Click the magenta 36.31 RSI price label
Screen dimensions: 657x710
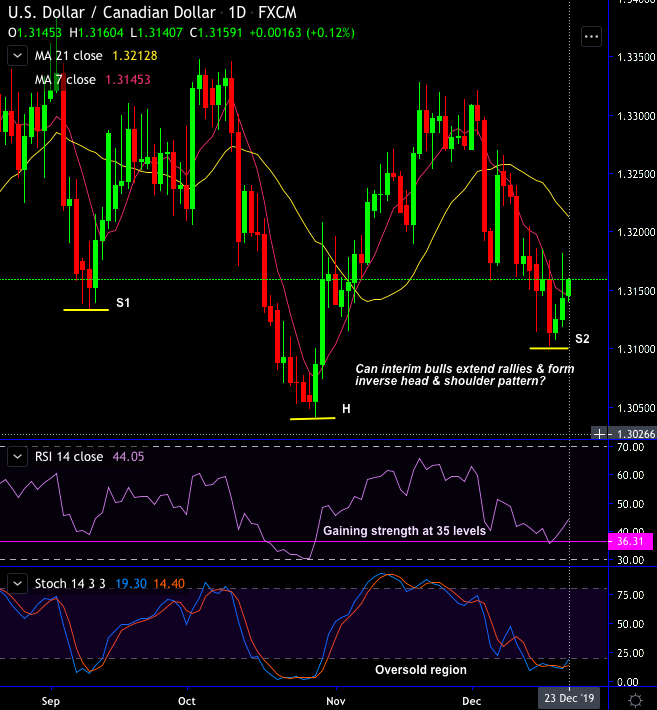(631, 541)
